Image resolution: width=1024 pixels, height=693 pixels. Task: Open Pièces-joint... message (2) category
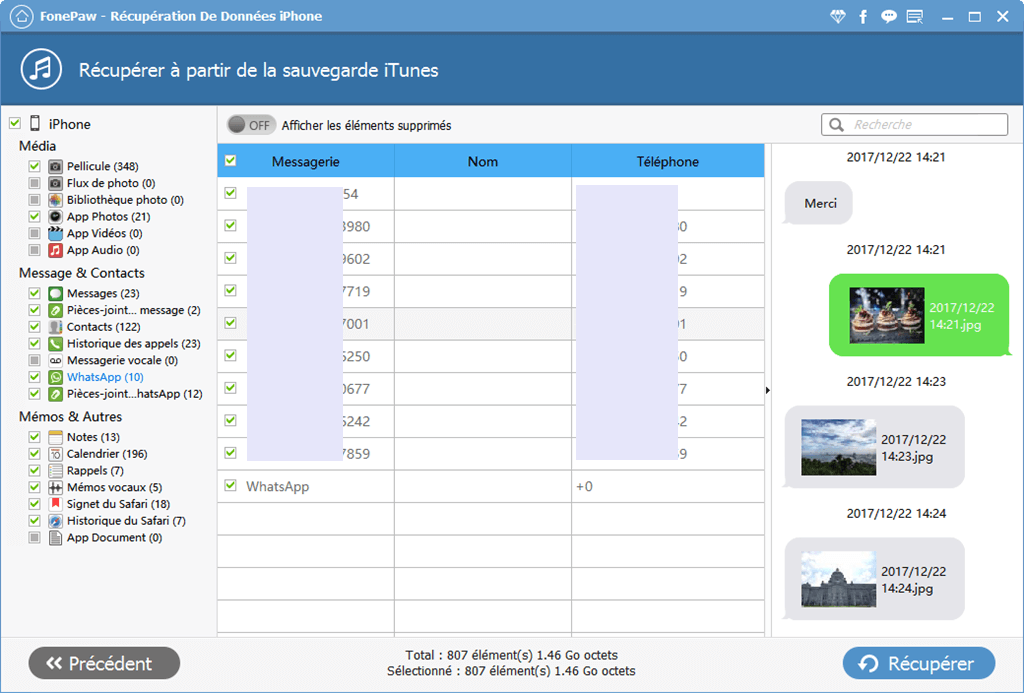click(x=133, y=310)
